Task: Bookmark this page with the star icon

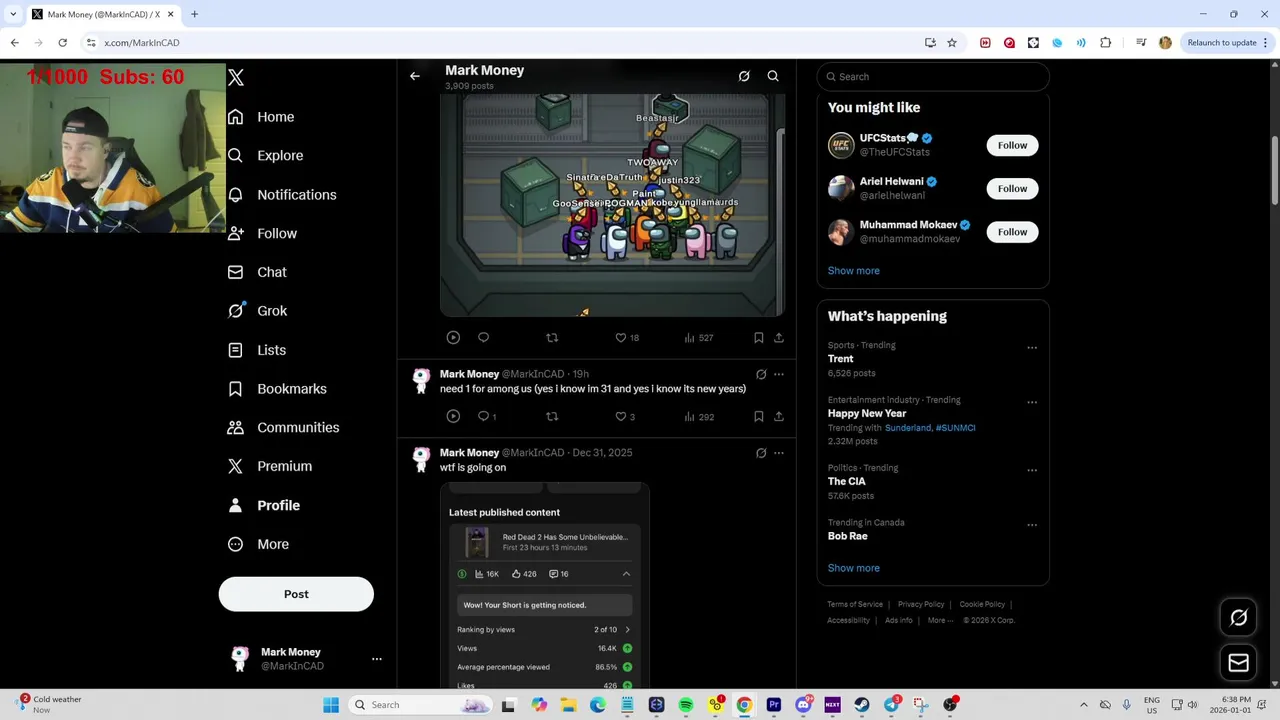Action: pyautogui.click(x=952, y=43)
